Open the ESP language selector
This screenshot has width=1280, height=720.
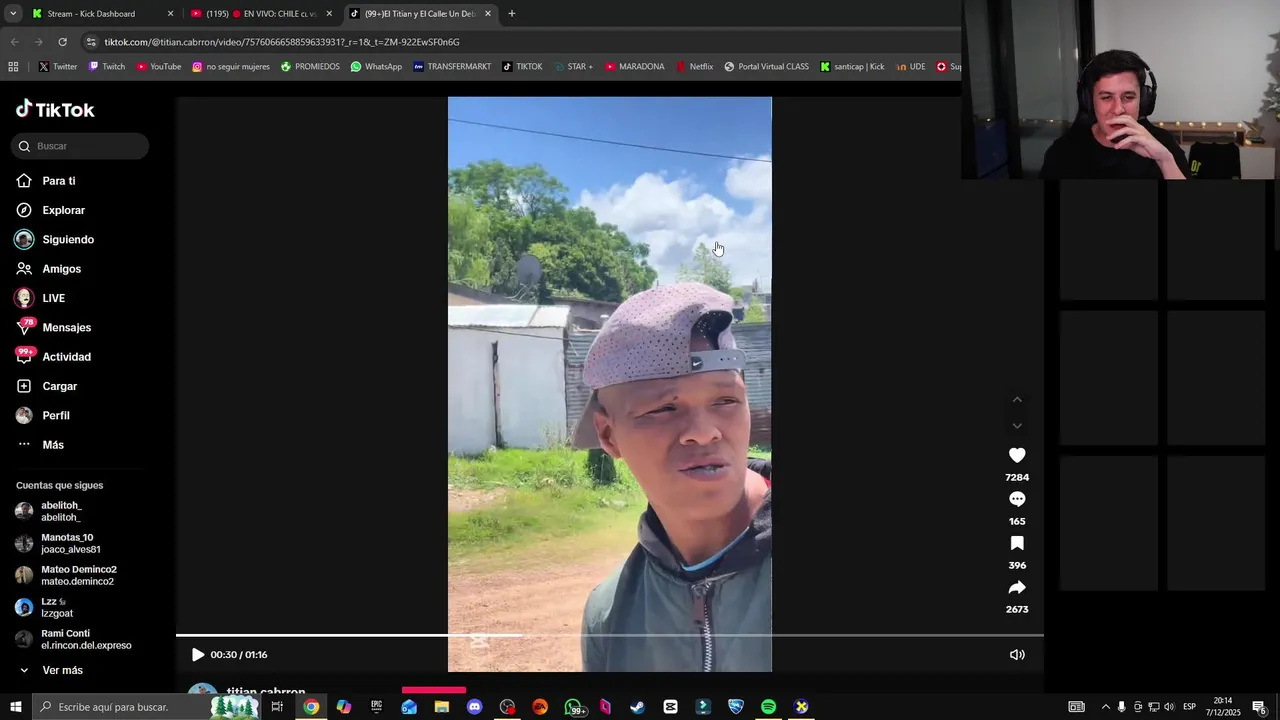1189,707
